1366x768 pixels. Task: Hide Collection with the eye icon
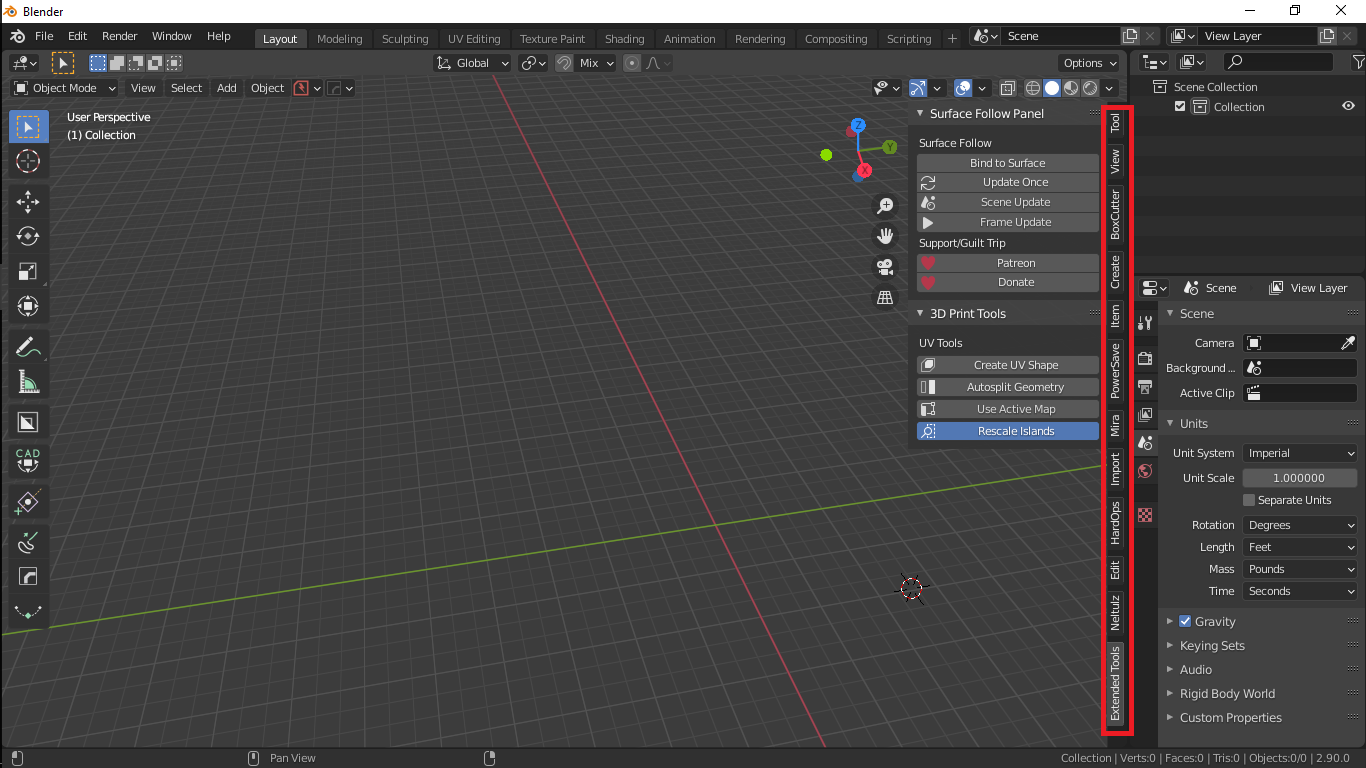(x=1348, y=107)
